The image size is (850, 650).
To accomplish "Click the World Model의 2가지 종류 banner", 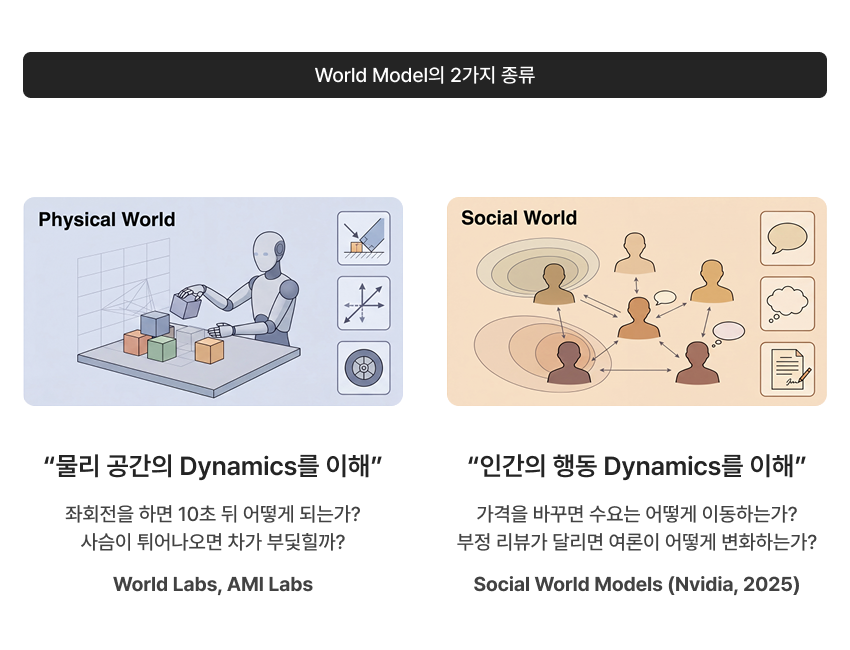I will (x=425, y=75).
